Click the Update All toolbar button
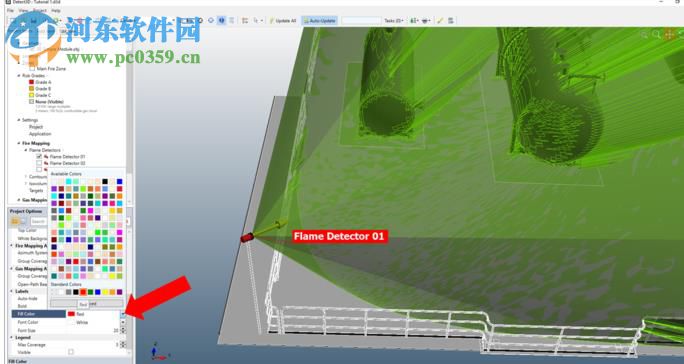Viewport: 684px width, 364px height. pos(282,21)
